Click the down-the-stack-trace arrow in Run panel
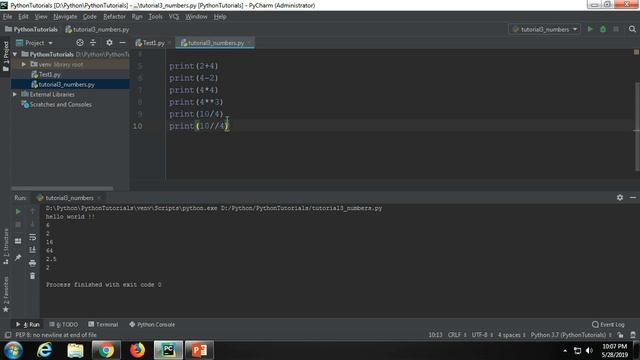Screen dimensions: 640x360 32,224
